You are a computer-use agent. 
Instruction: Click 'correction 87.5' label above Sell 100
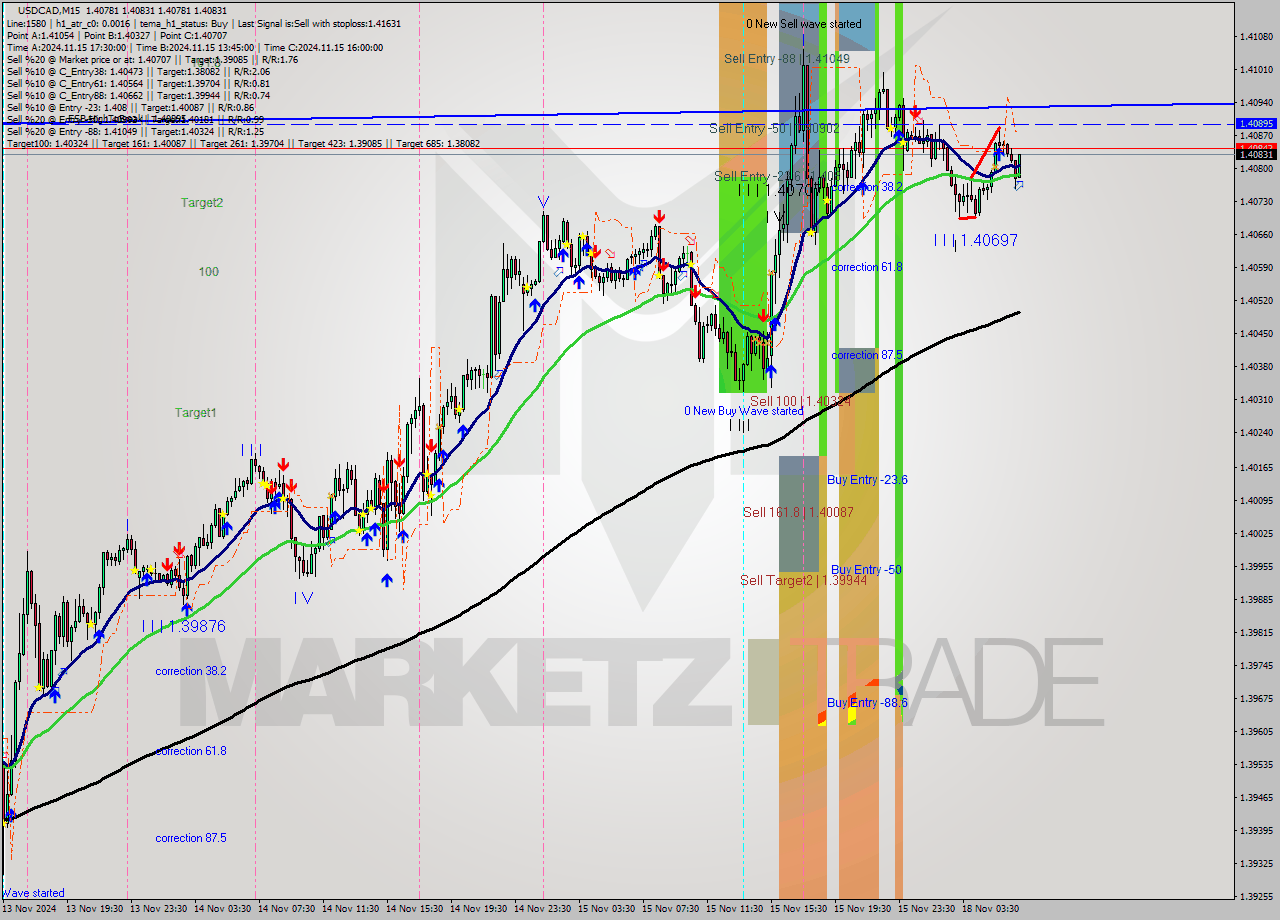pos(867,355)
